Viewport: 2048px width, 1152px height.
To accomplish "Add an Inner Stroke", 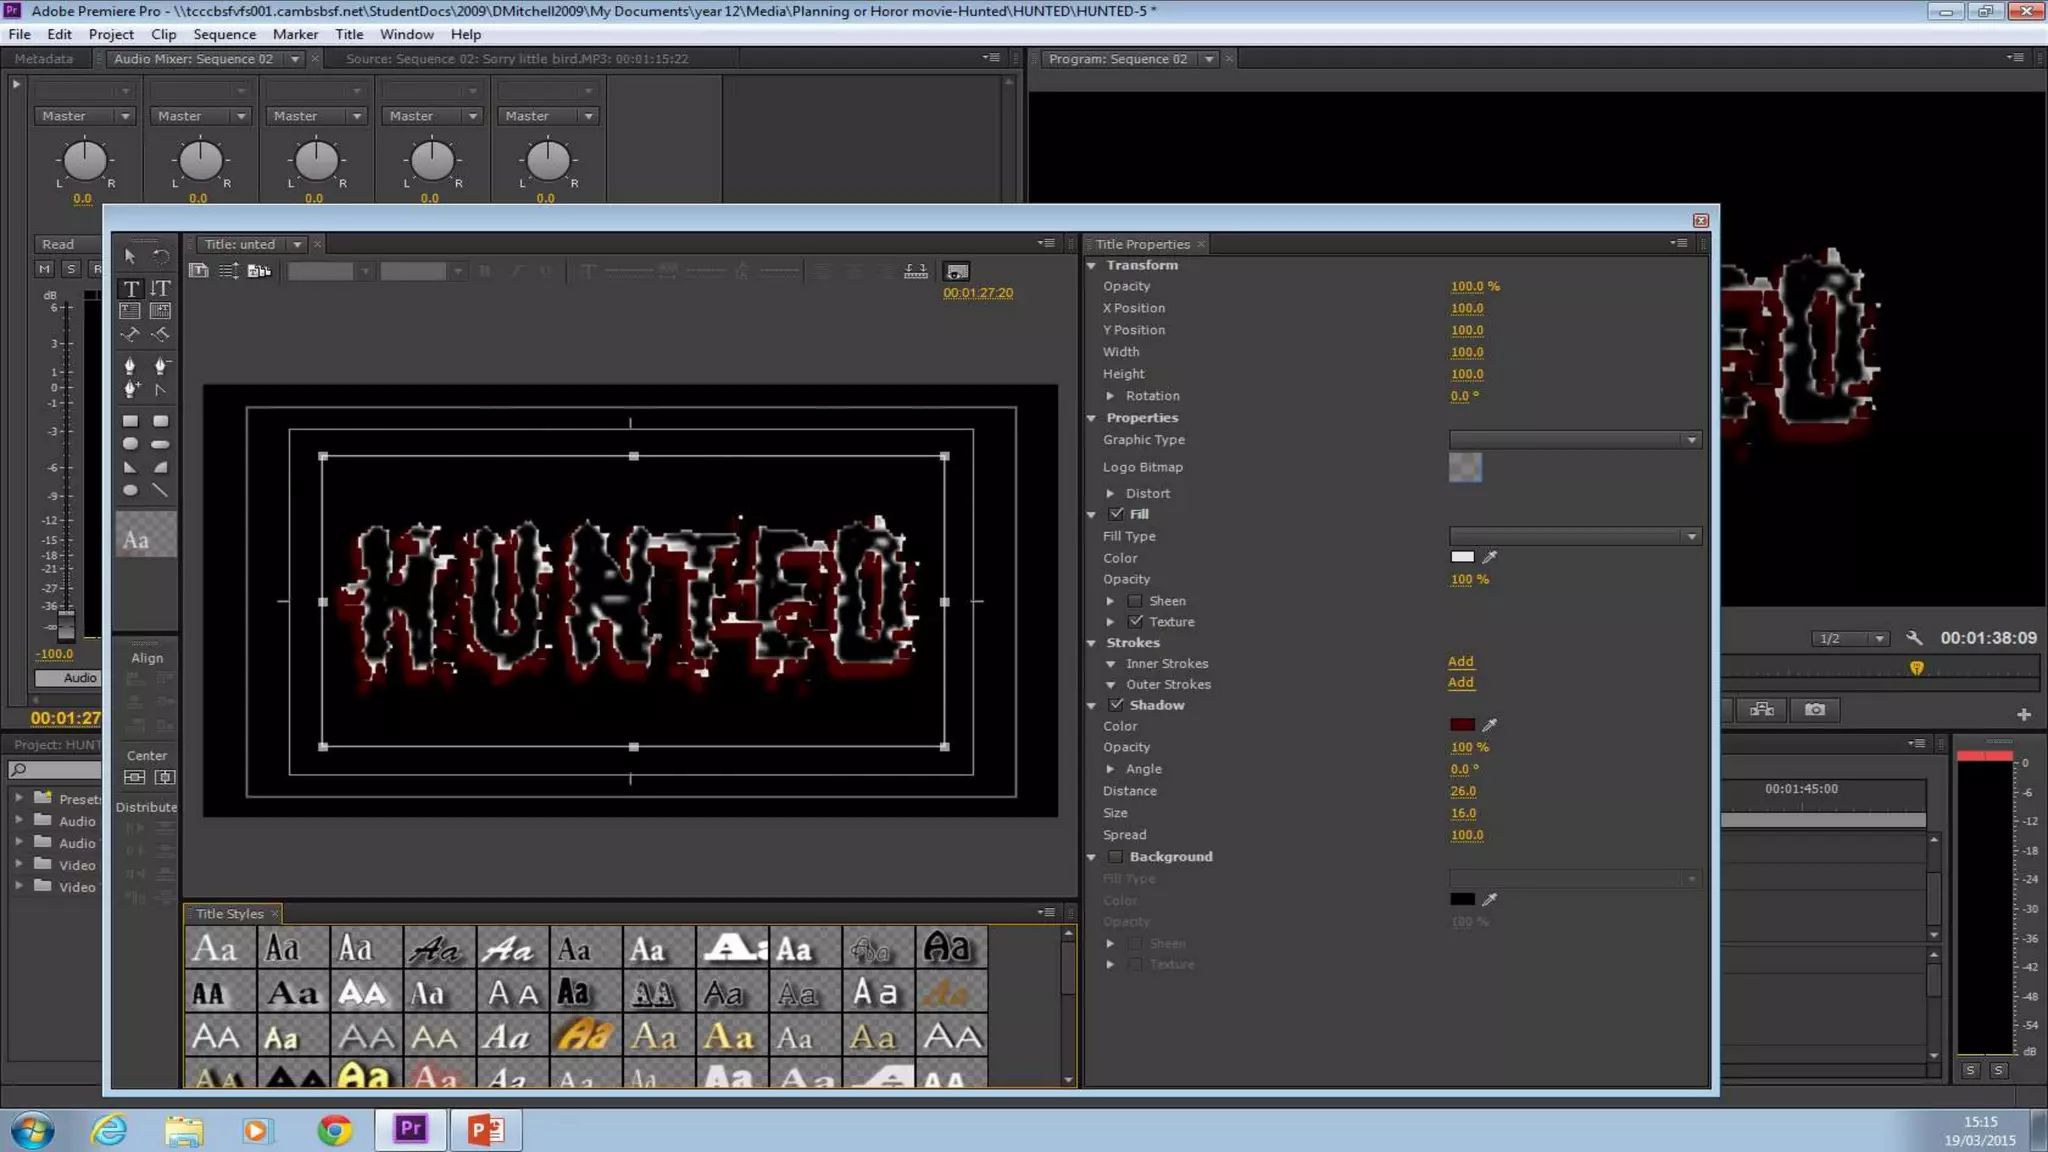I will (x=1460, y=662).
